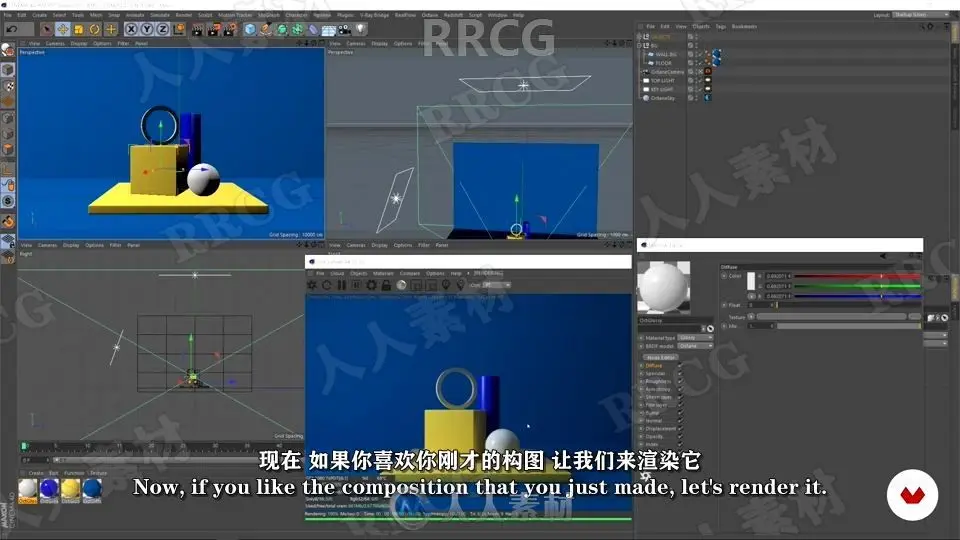Toggle the Displacement channel checkbox
The image size is (960, 540).
[680, 429]
